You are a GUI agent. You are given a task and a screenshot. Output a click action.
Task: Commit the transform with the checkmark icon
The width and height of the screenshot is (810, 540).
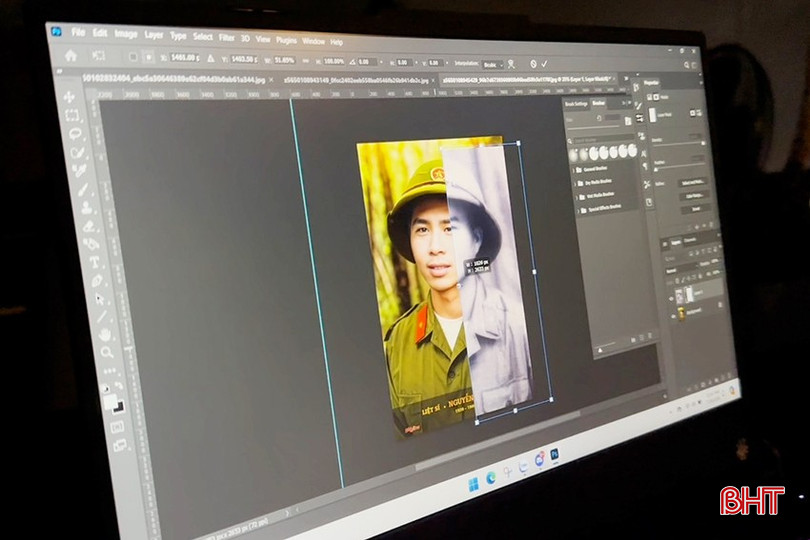pos(546,64)
